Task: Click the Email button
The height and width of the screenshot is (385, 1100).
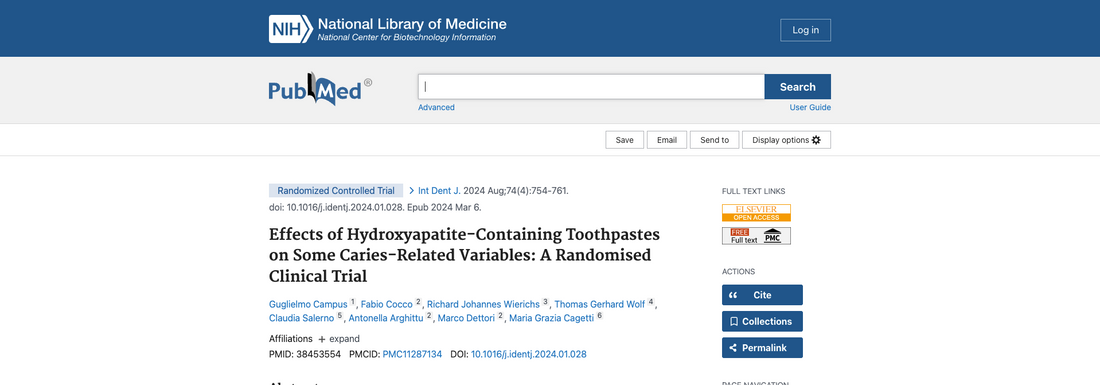Action: coord(666,140)
